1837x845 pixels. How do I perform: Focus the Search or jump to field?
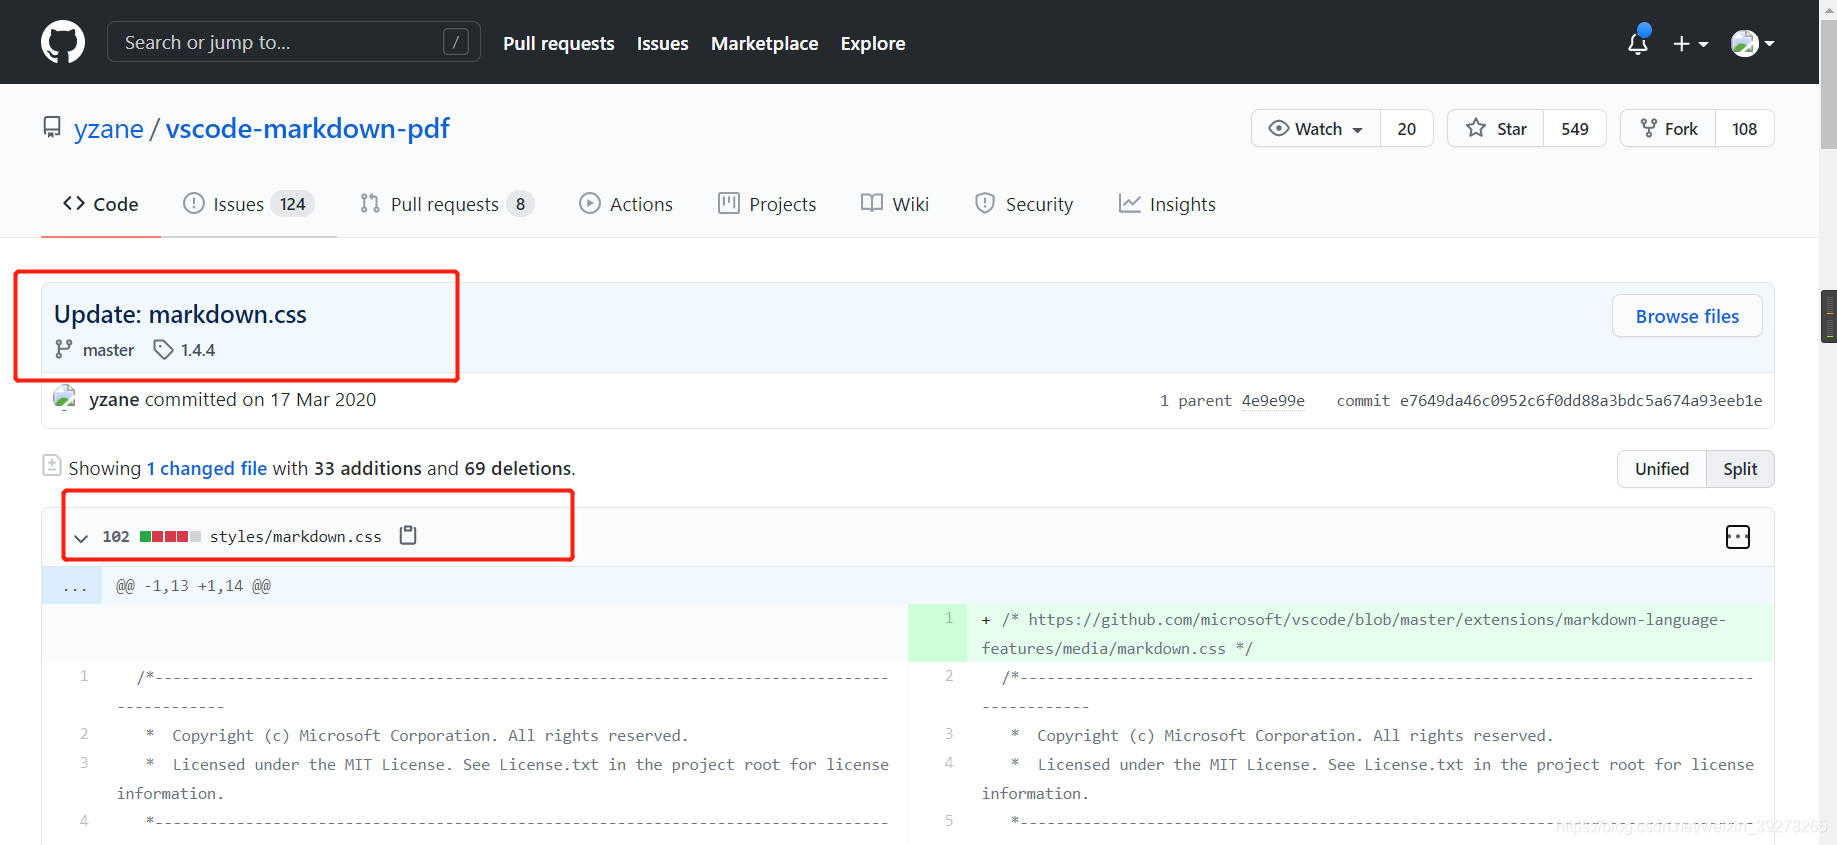293,42
